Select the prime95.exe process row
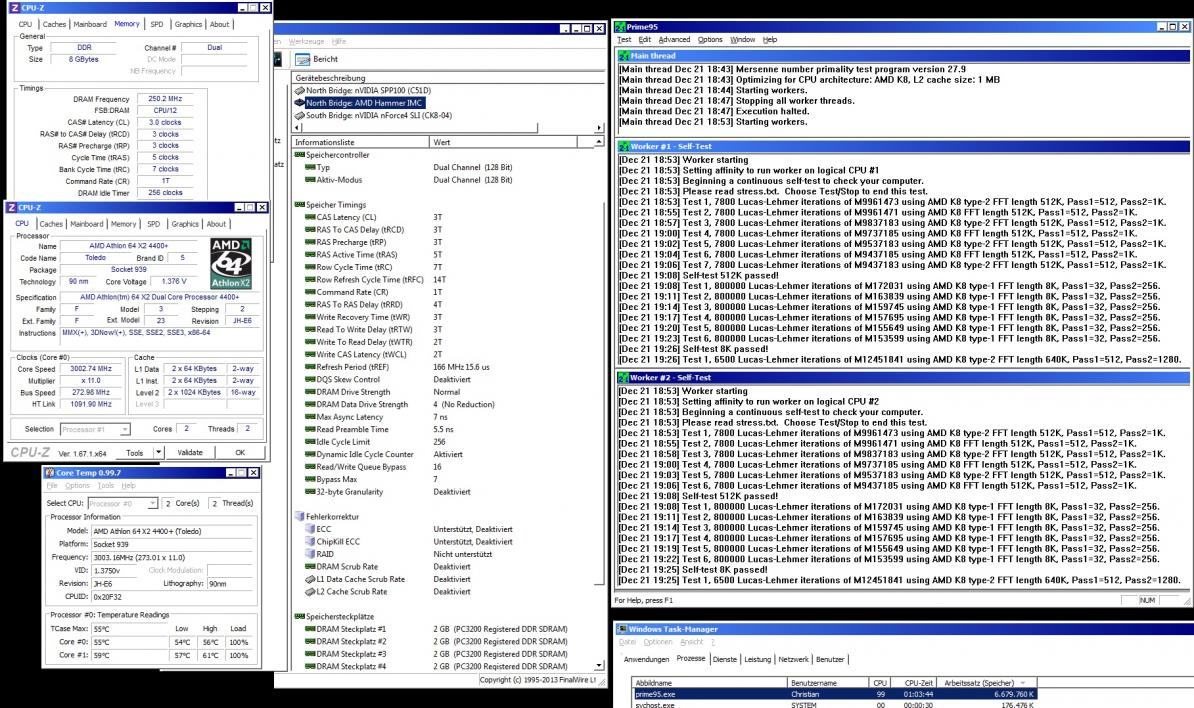The width and height of the screenshot is (1194, 708). [x=835, y=694]
